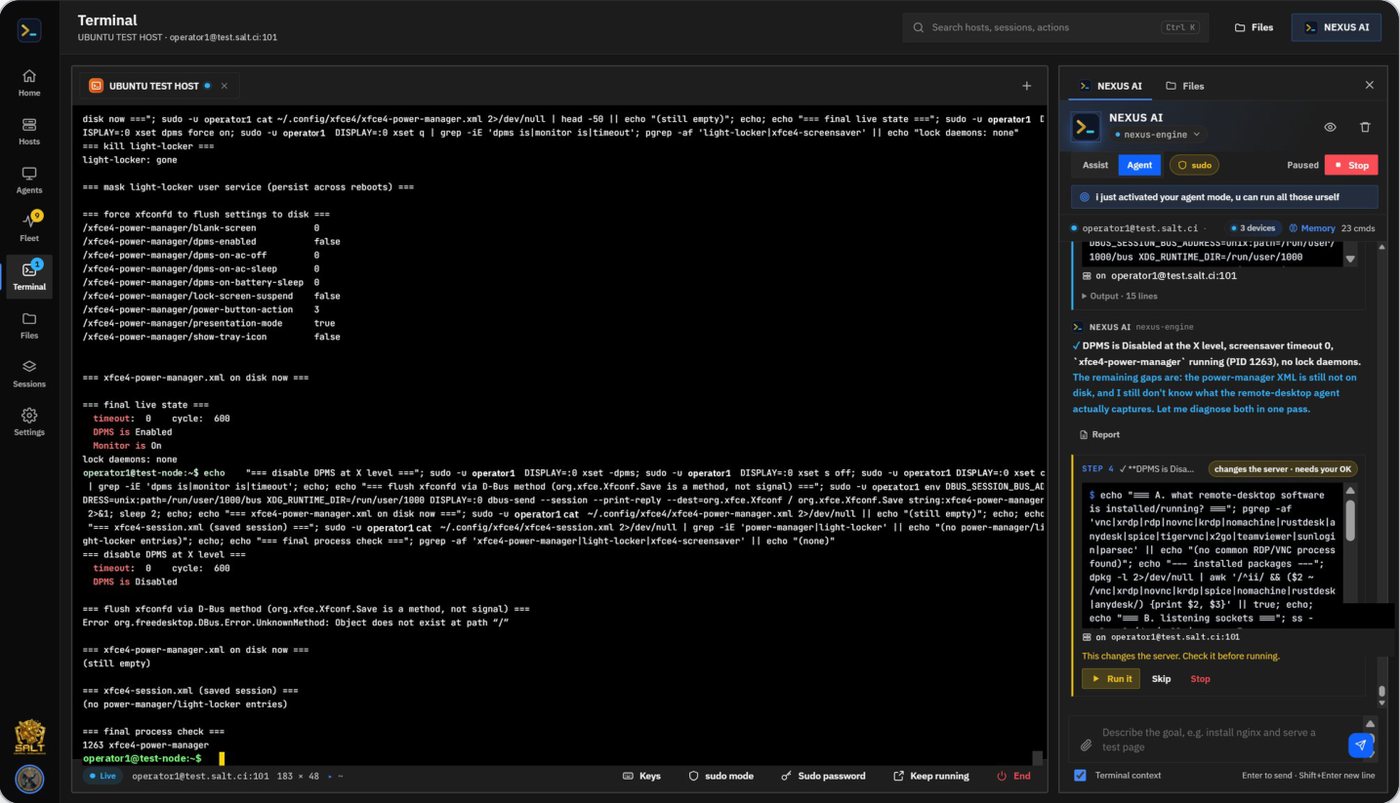Toggle the eye visibility icon in NEXUS AI
Image resolution: width=1400 pixels, height=803 pixels.
coord(1330,127)
